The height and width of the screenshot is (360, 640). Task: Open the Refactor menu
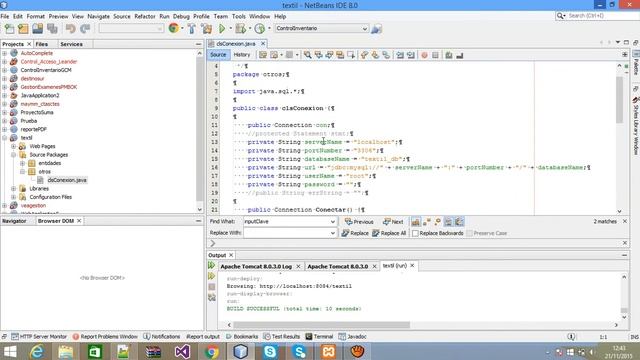(x=145, y=16)
